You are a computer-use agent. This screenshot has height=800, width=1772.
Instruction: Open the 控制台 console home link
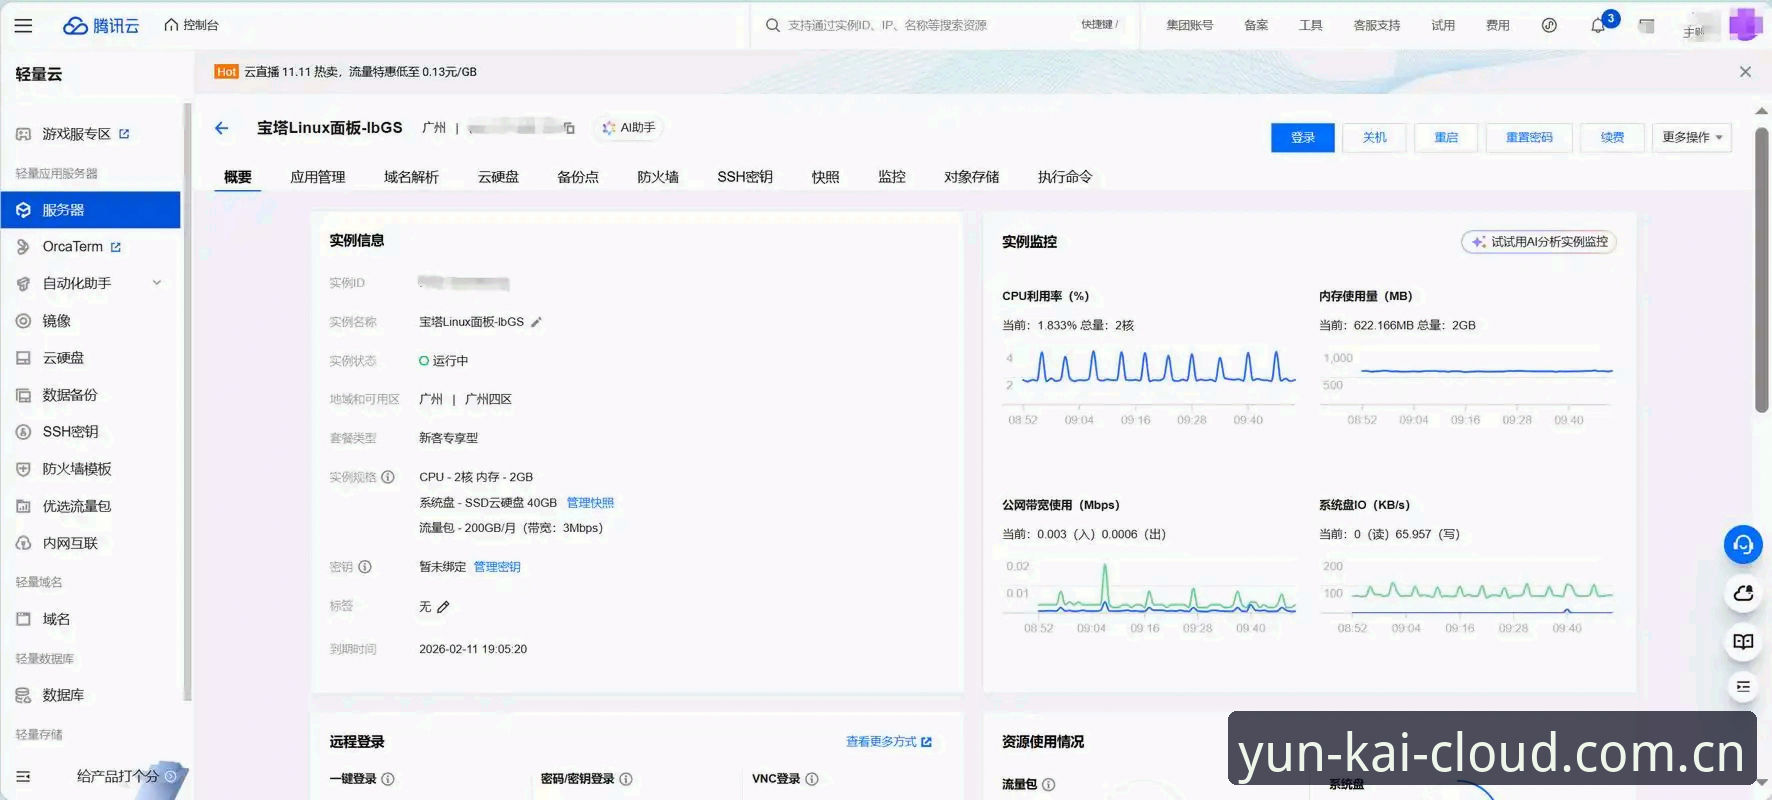click(192, 25)
